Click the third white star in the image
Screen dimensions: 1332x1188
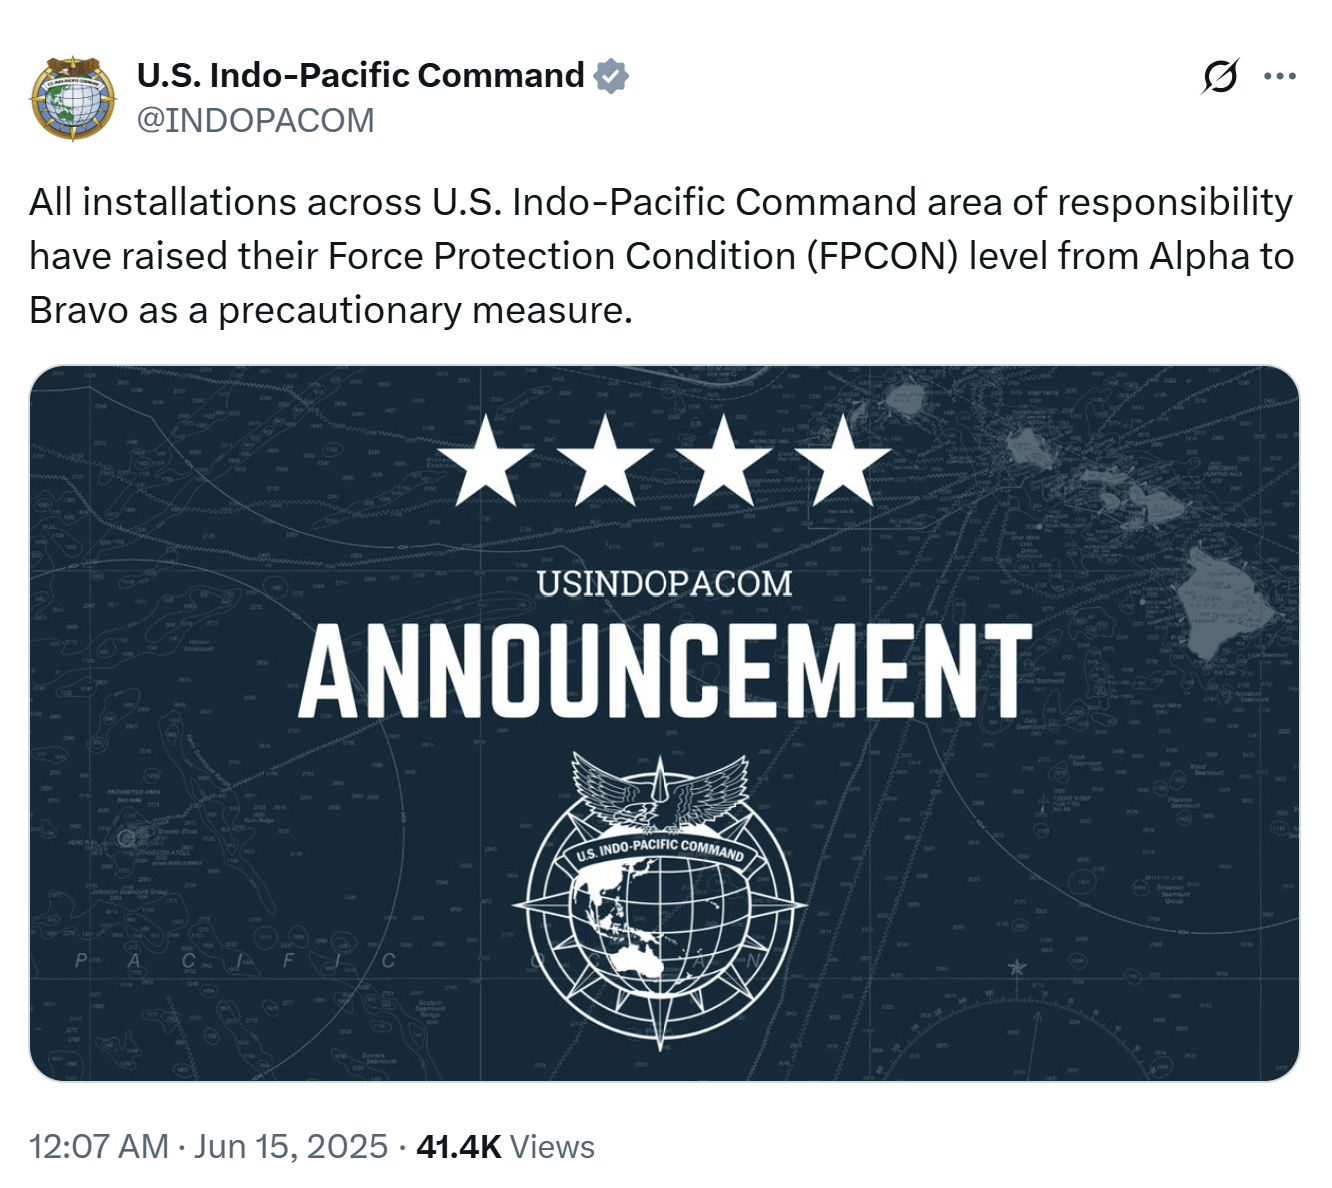click(725, 461)
